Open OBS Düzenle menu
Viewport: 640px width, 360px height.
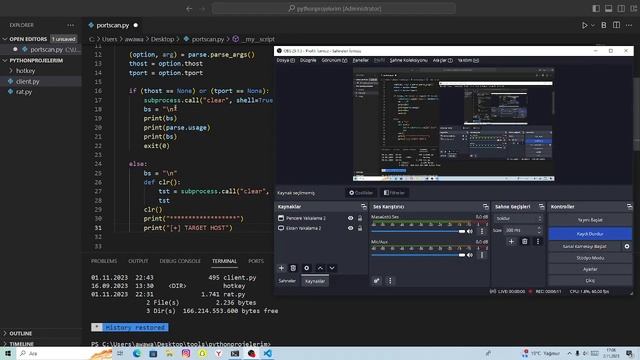tap(308, 60)
